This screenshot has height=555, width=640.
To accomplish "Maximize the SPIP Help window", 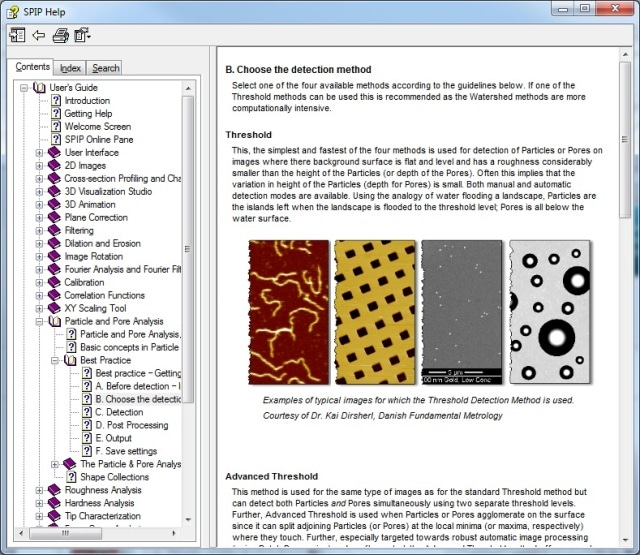I will 585,8.
